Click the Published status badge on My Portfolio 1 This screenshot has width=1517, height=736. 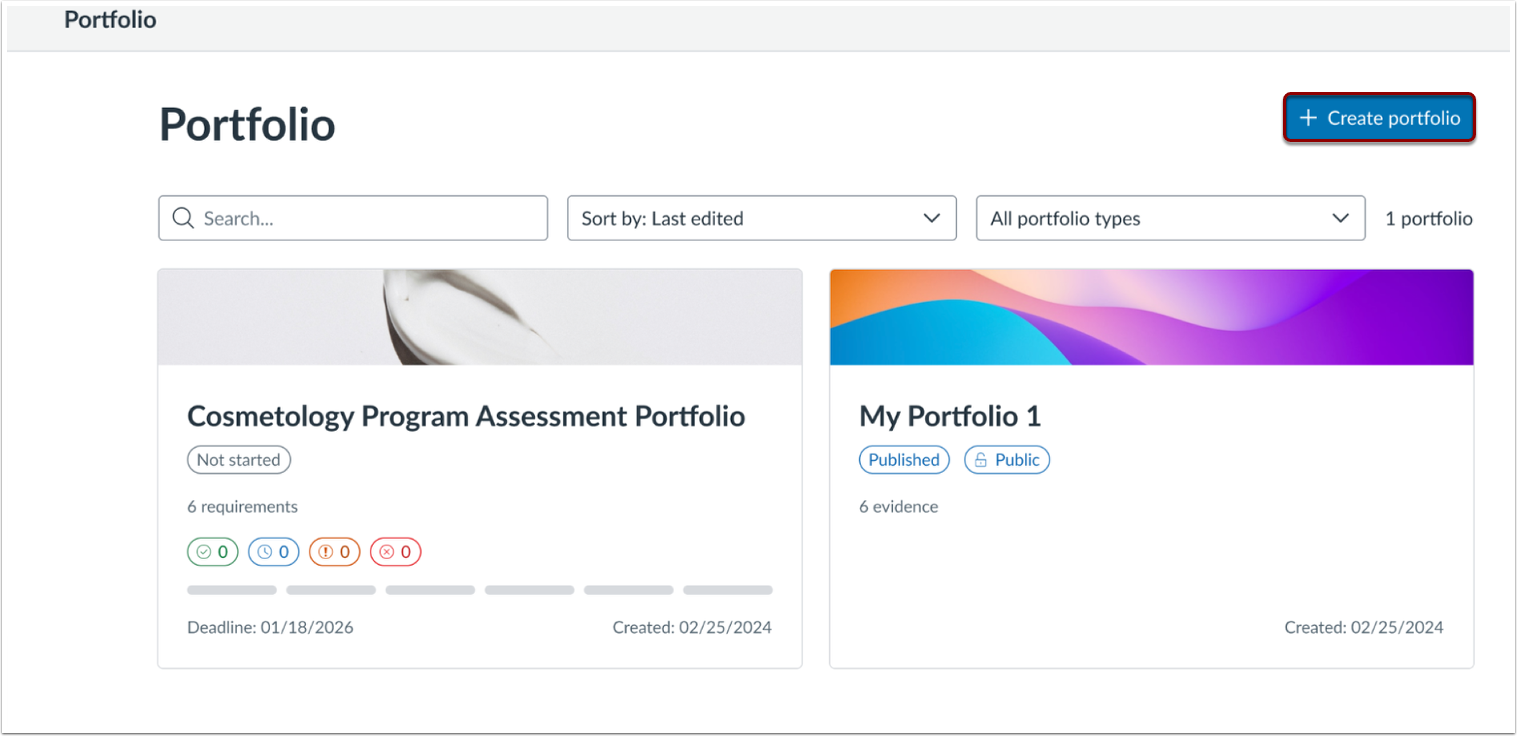pos(903,459)
